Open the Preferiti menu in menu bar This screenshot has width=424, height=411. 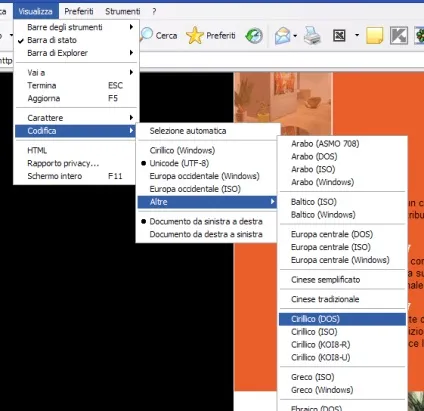point(79,11)
